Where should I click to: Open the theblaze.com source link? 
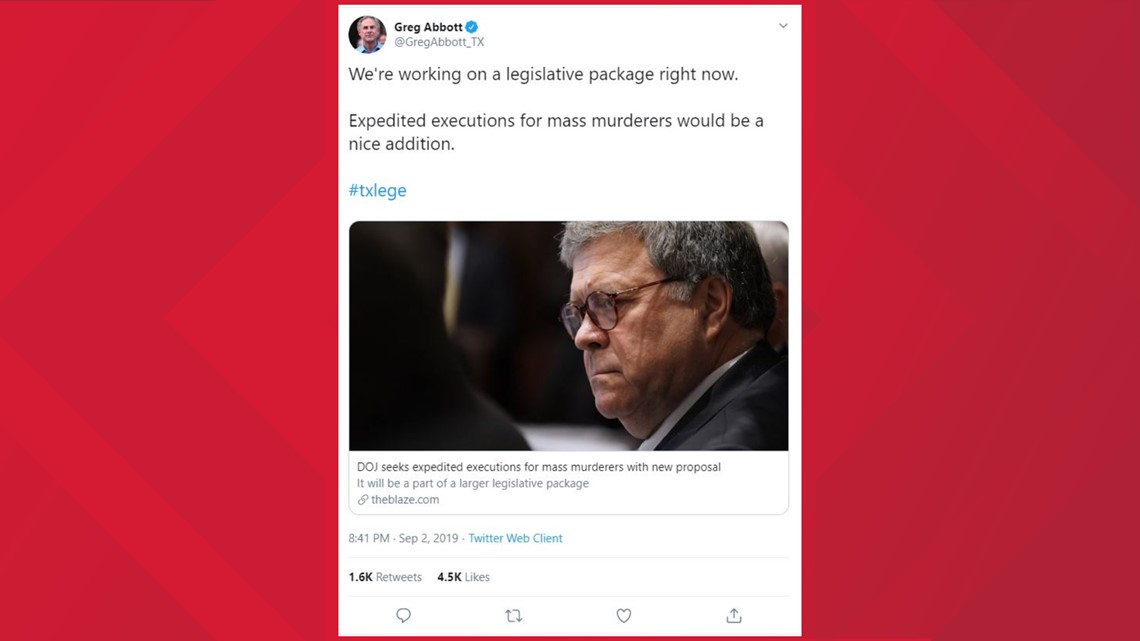pyautogui.click(x=405, y=500)
